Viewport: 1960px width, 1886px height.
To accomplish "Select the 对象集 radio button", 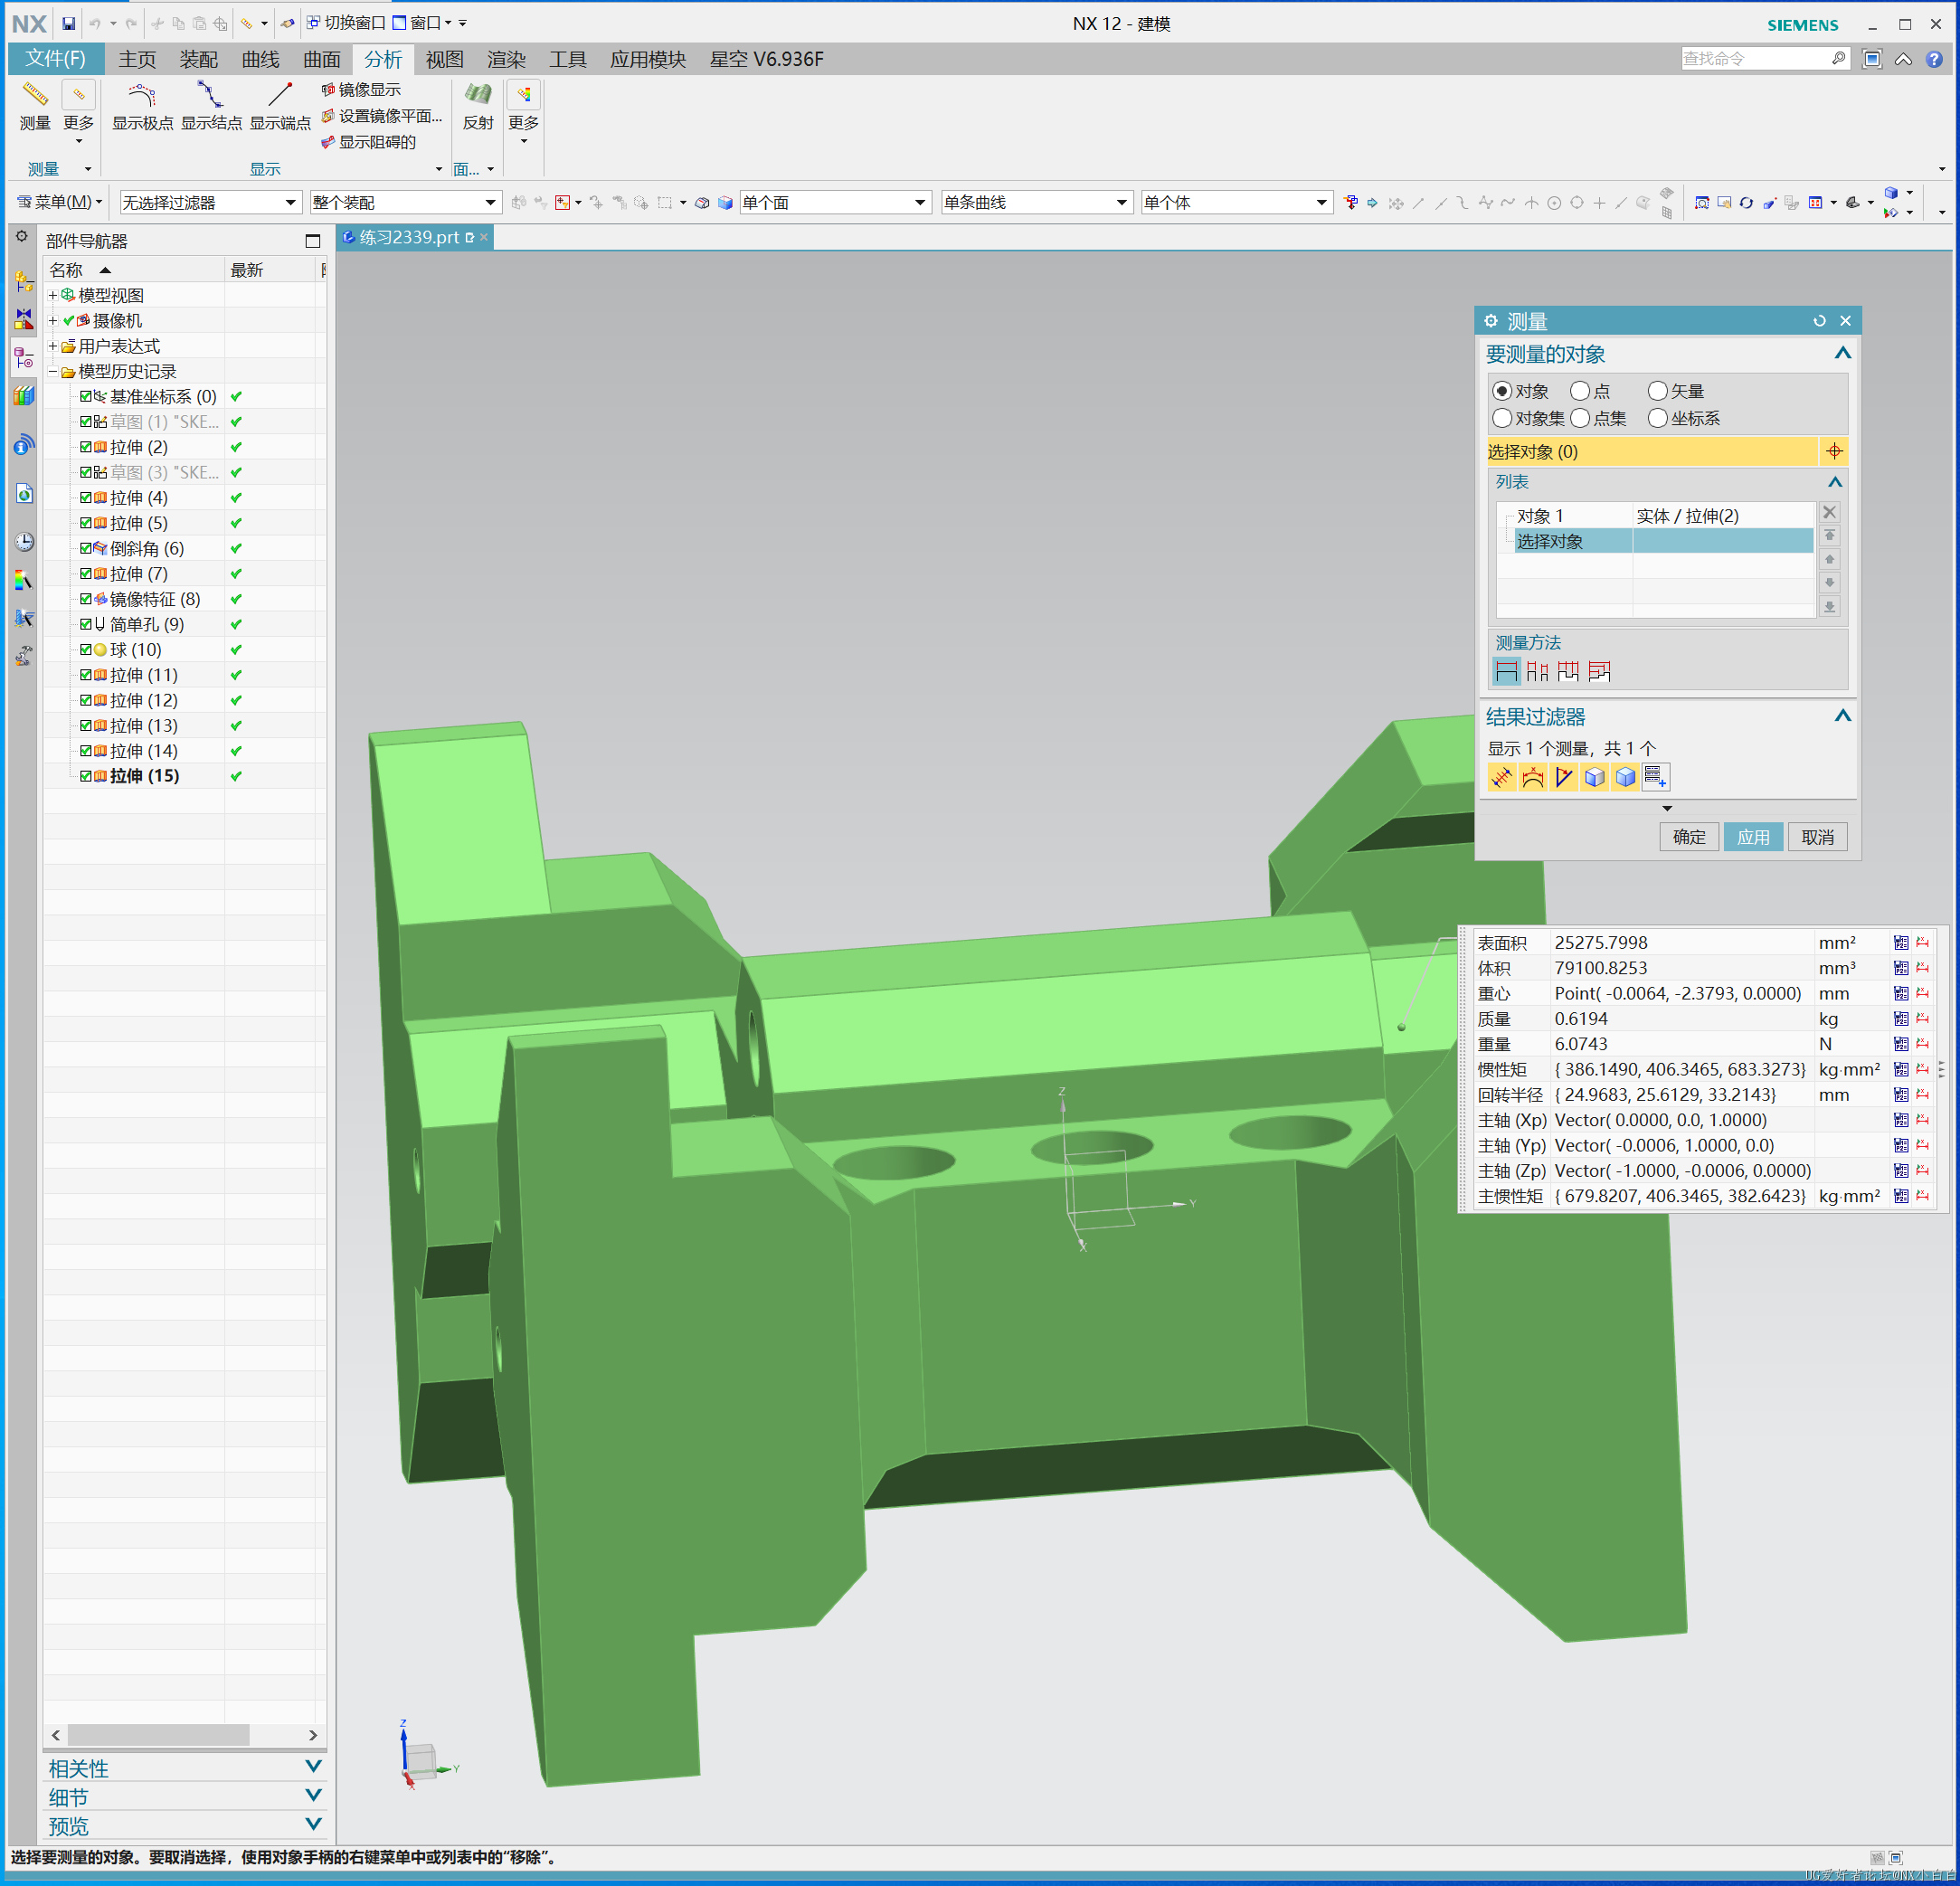I will click(1501, 418).
